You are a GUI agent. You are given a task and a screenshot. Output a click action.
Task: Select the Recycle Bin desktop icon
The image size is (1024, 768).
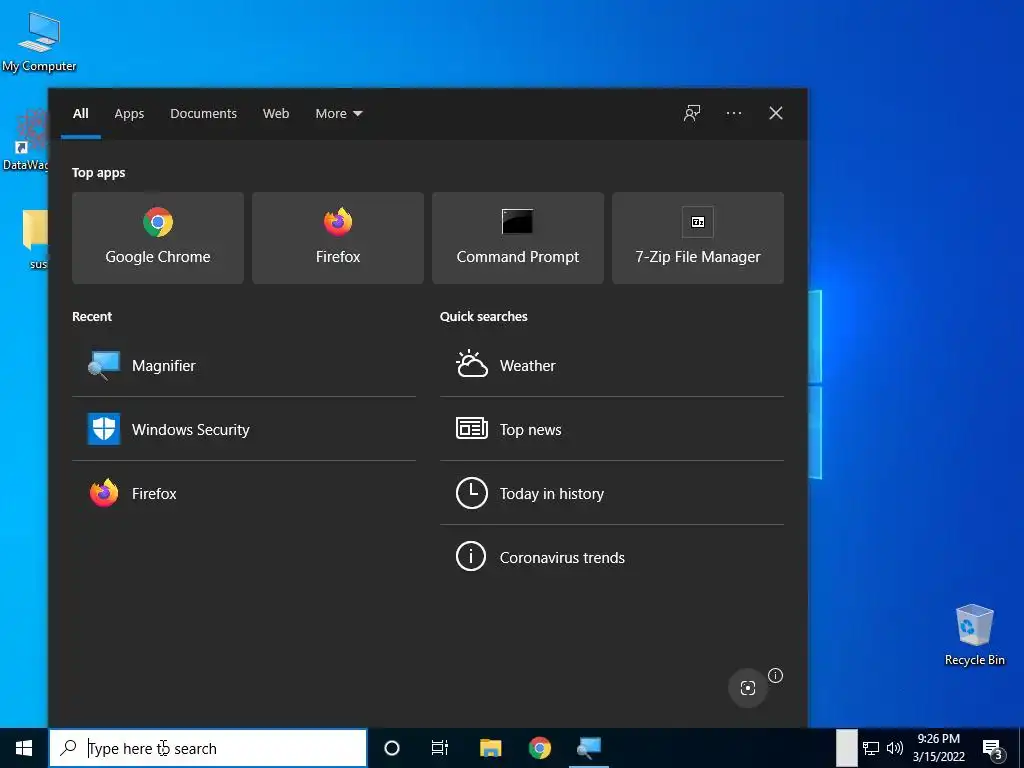[974, 635]
